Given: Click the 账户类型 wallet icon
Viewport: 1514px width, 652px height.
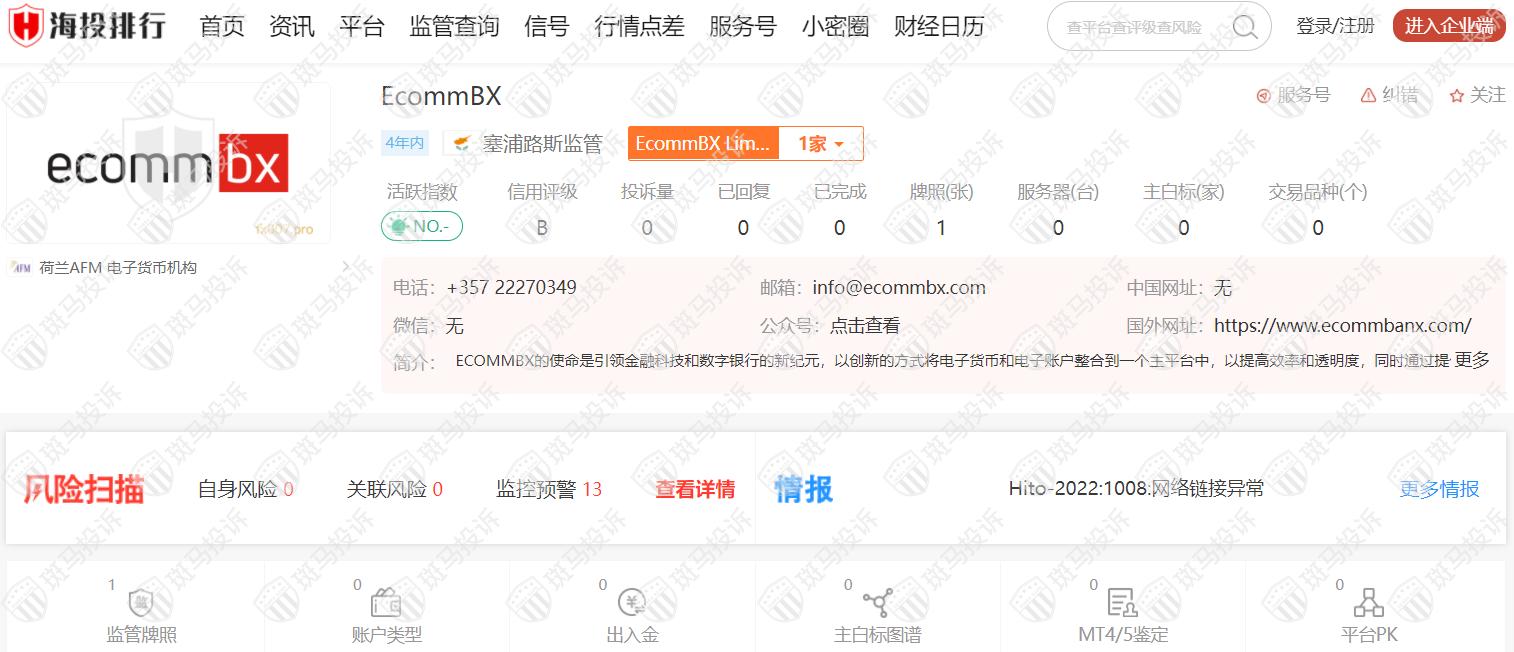Looking at the screenshot, I should pyautogui.click(x=386, y=603).
